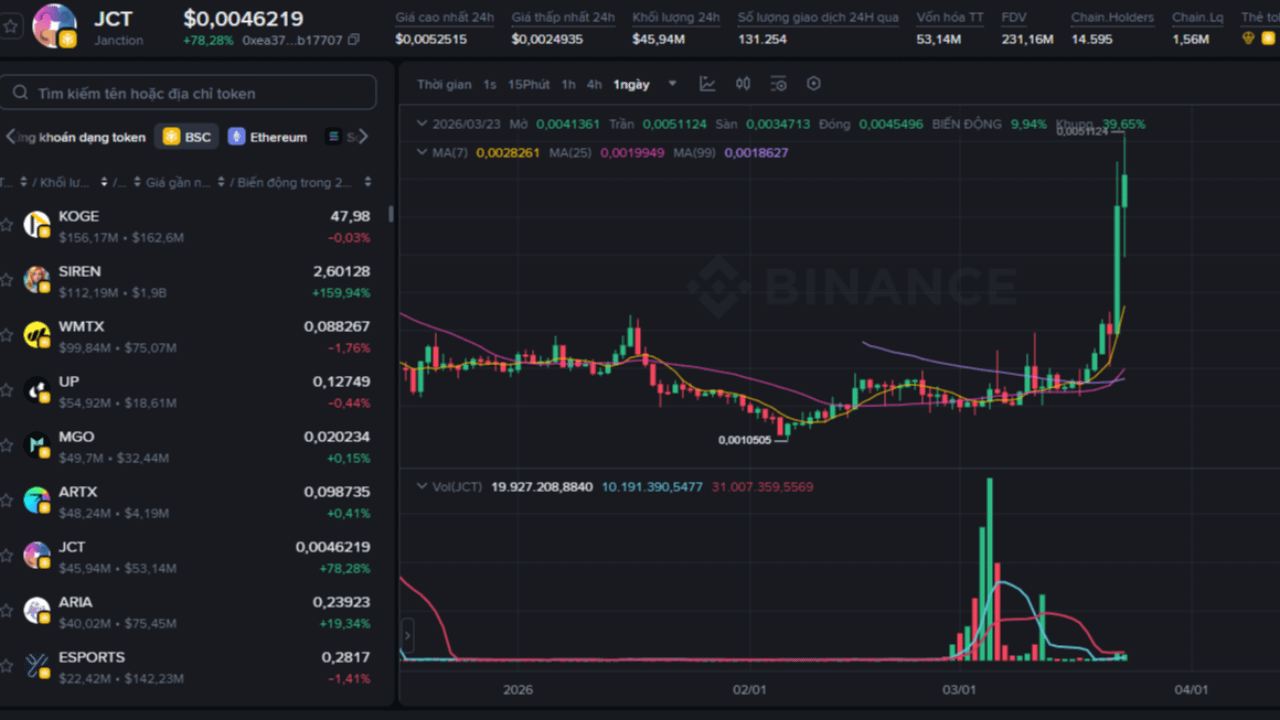This screenshot has height=720, width=1280.
Task: Click the FDV label
Action: tap(1014, 17)
